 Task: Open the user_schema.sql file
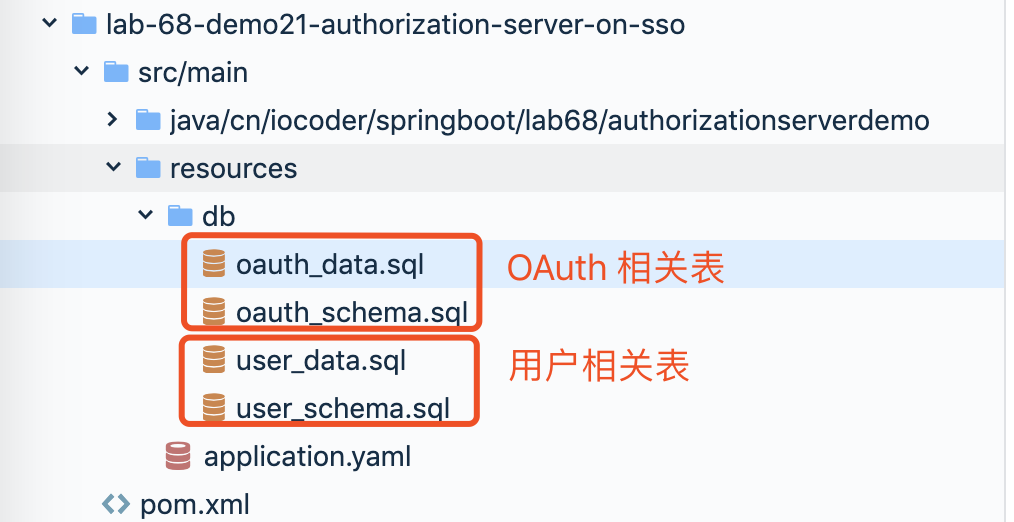(343, 409)
